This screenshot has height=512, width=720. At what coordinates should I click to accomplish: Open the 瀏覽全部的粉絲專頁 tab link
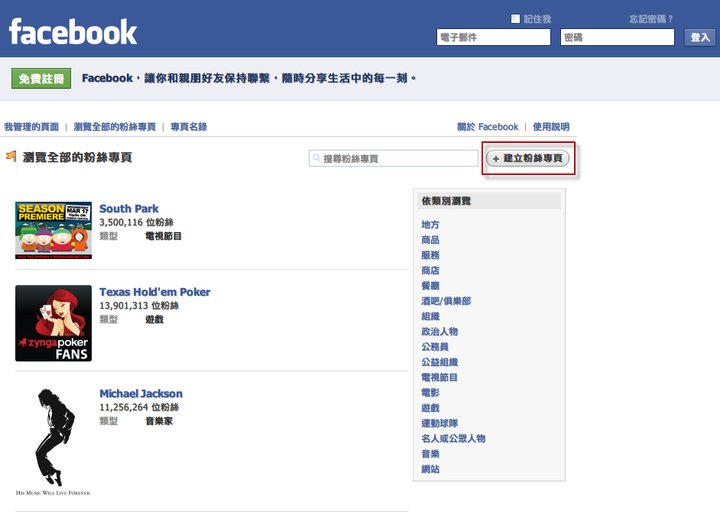[x=115, y=127]
